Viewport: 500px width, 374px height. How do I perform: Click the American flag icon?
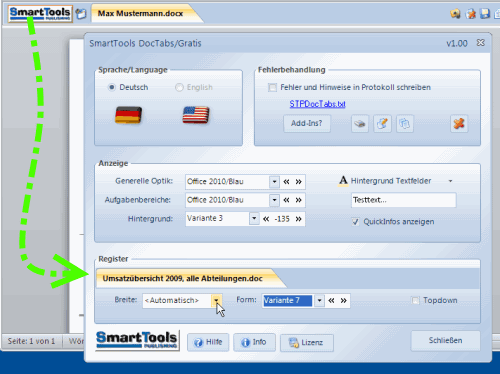pos(196,115)
